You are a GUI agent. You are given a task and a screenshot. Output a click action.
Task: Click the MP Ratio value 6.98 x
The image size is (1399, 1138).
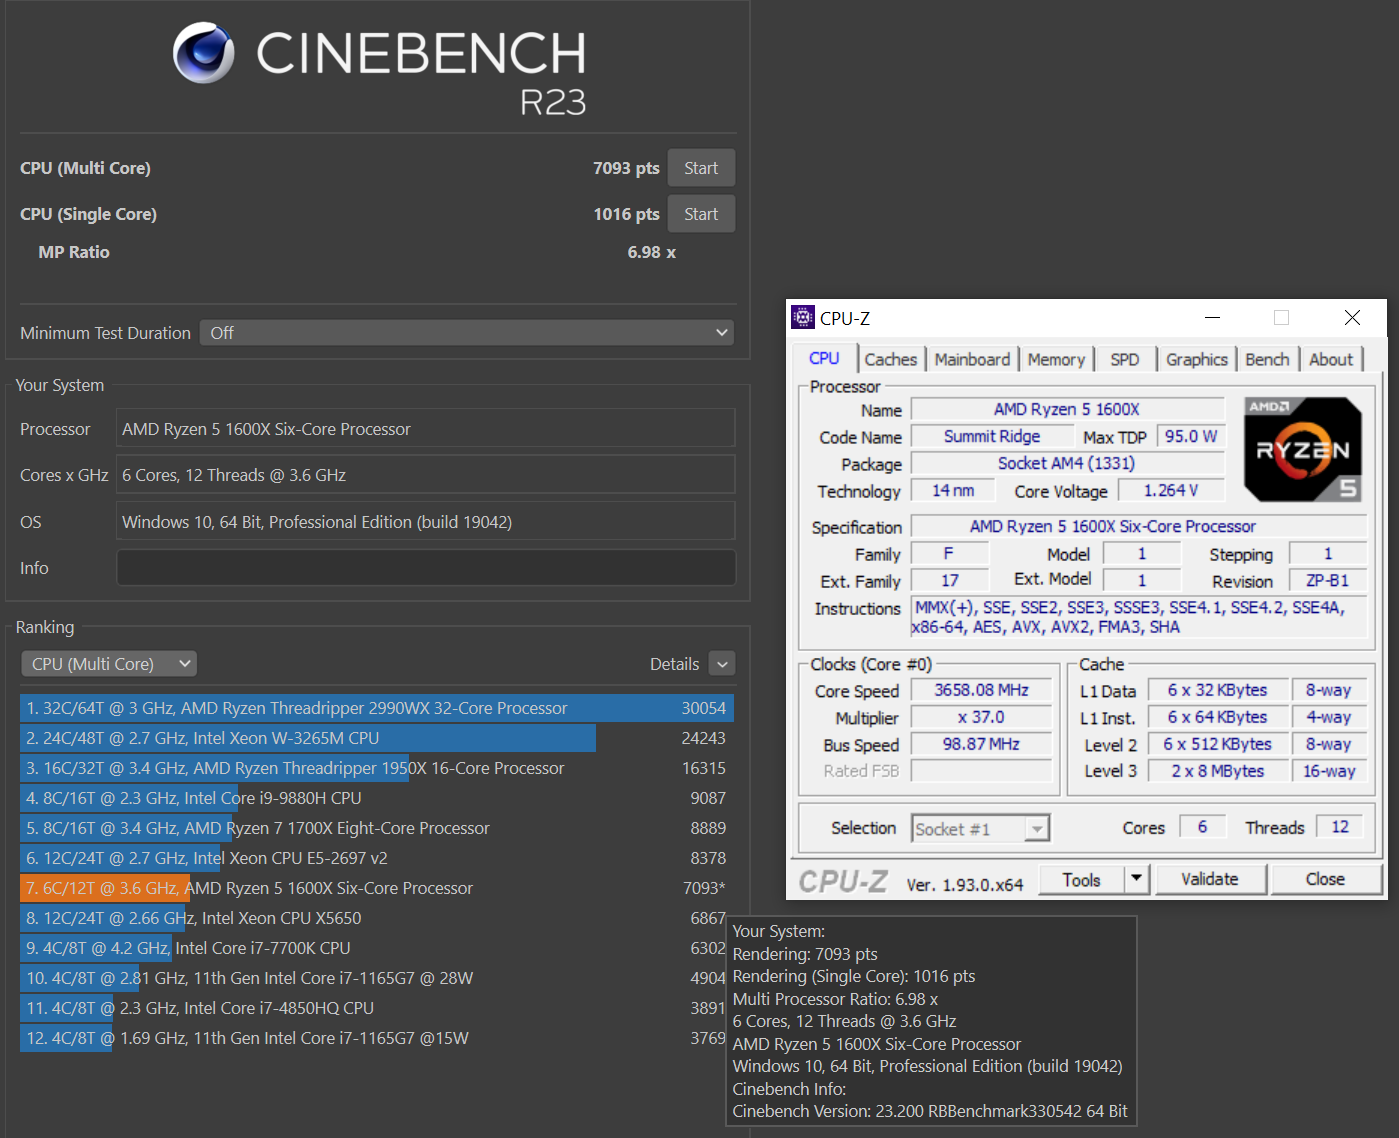click(652, 252)
